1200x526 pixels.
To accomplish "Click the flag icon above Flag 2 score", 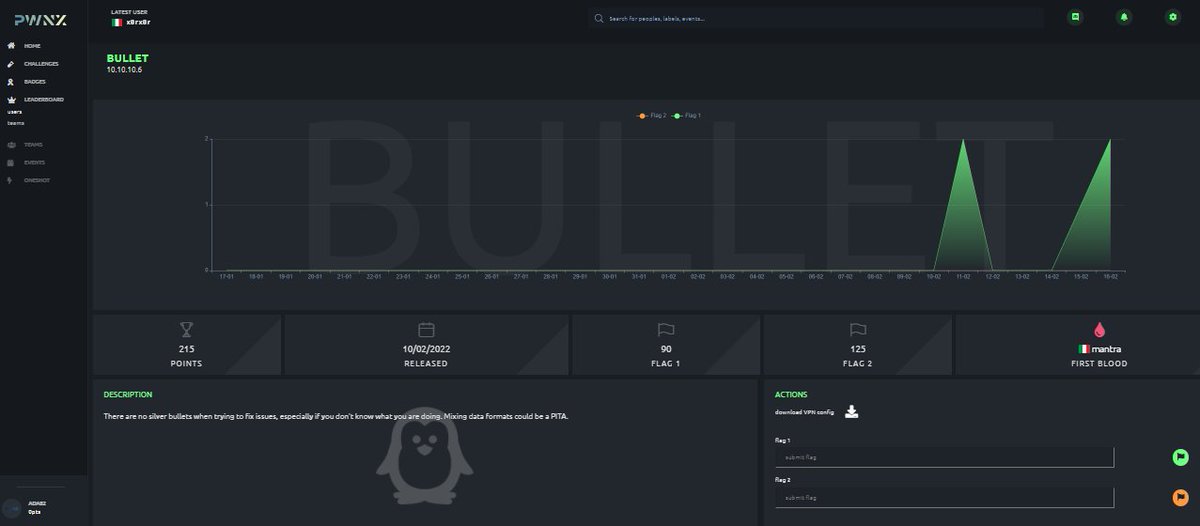I will click(x=857, y=329).
